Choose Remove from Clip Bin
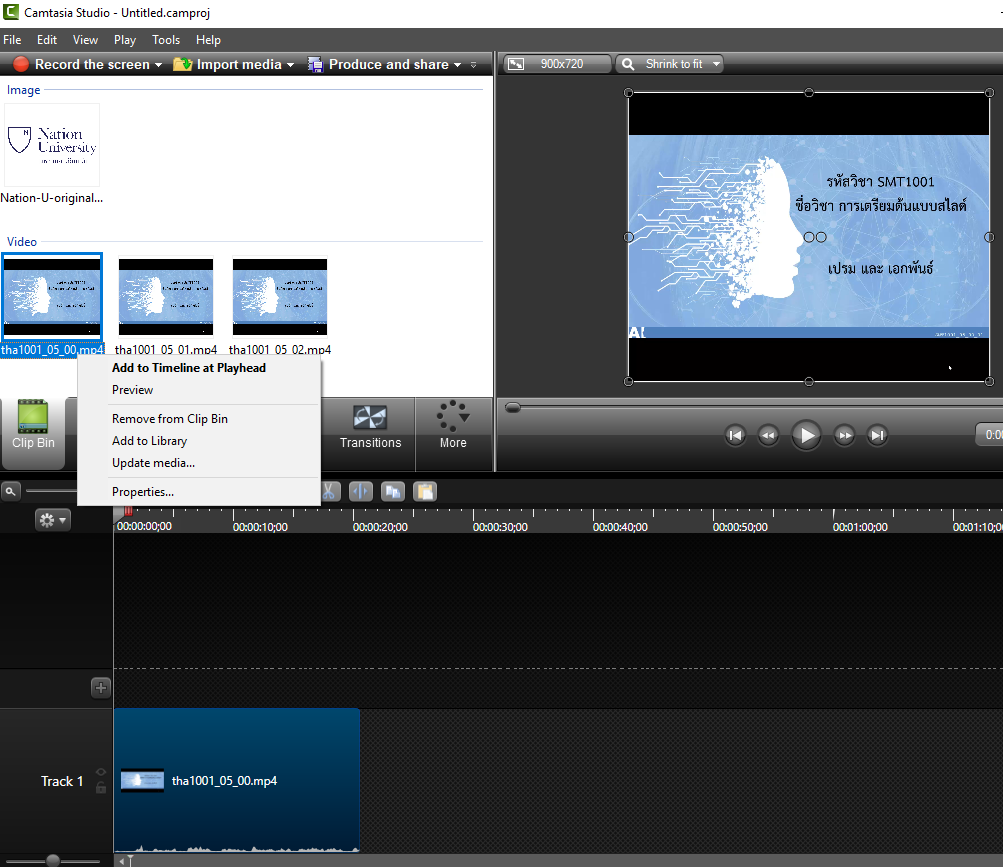The width and height of the screenshot is (1003, 867). pyautogui.click(x=170, y=419)
